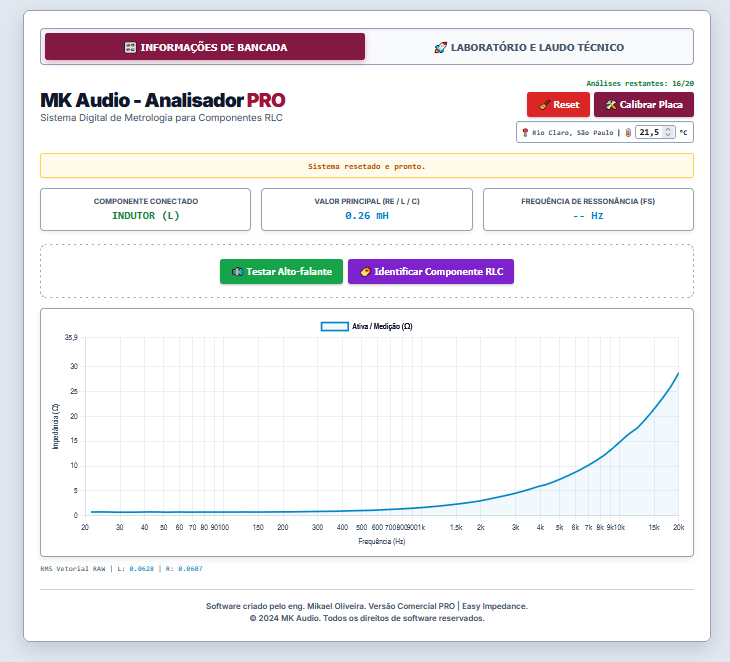Click the tools icon on Calibrar Placa
This screenshot has width=730, height=662.
611,105
